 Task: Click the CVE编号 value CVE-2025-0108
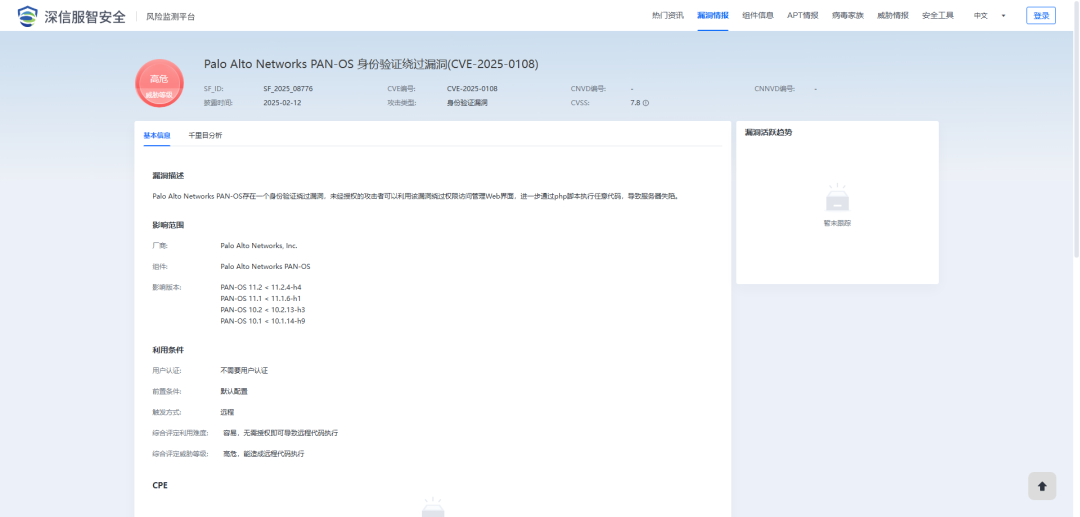(x=472, y=89)
